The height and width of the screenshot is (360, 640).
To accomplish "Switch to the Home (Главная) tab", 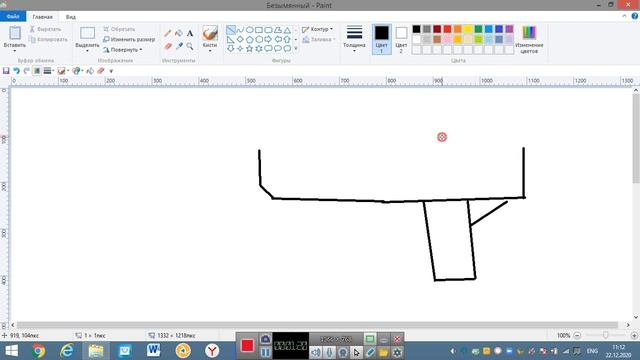I will click(x=42, y=17).
